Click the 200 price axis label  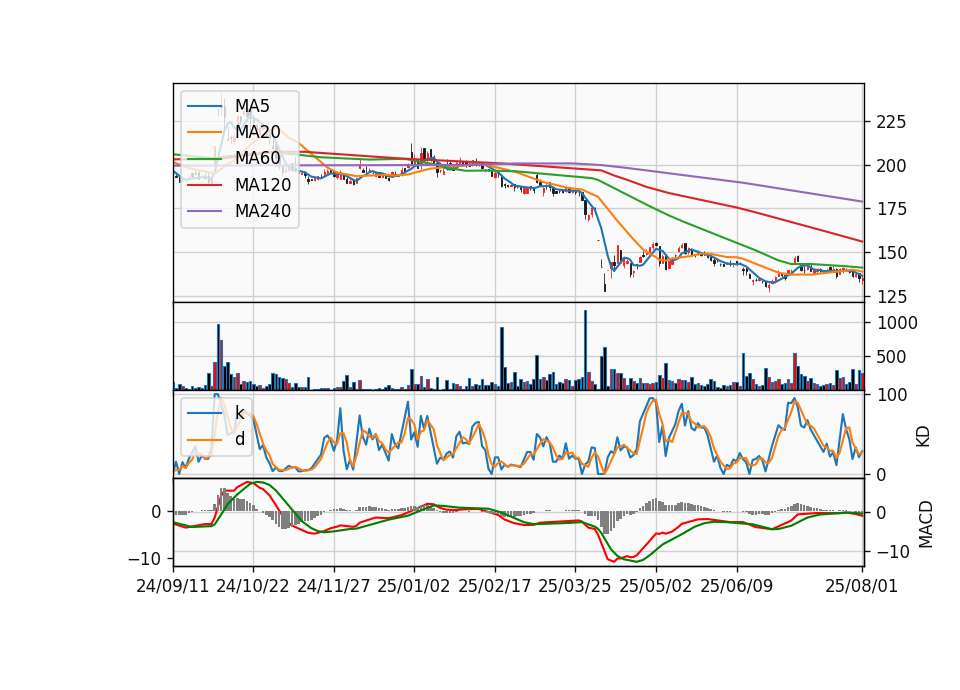[891, 165]
